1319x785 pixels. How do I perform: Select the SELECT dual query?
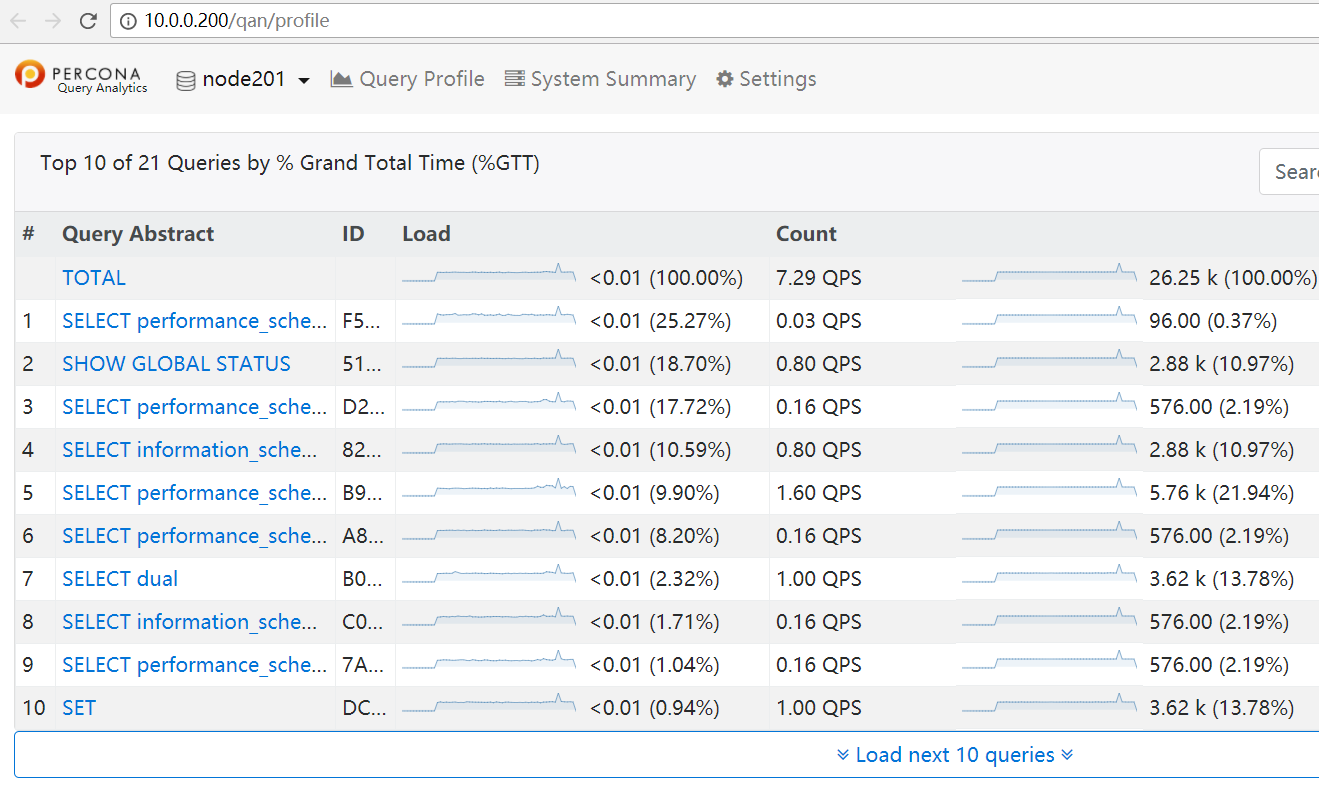pos(119,578)
